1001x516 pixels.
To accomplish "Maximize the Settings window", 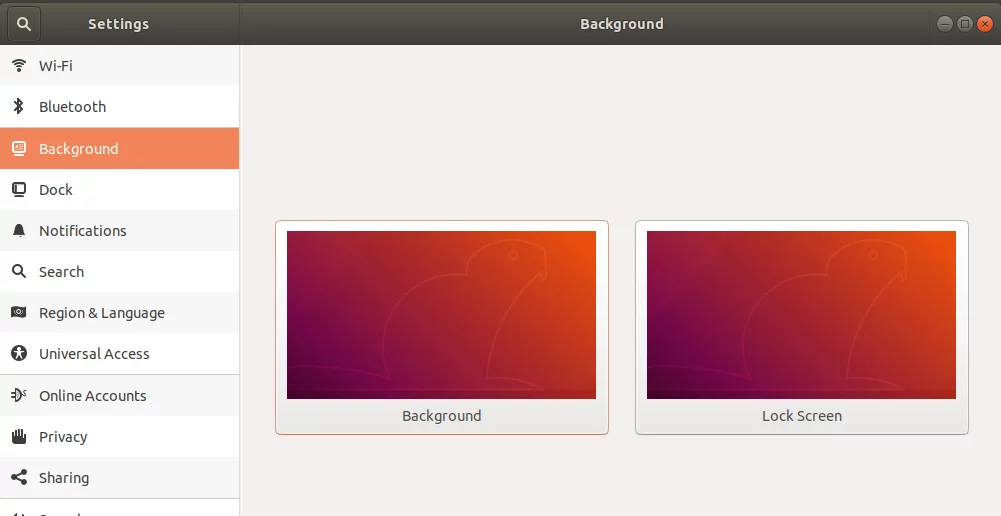I will [x=965, y=24].
